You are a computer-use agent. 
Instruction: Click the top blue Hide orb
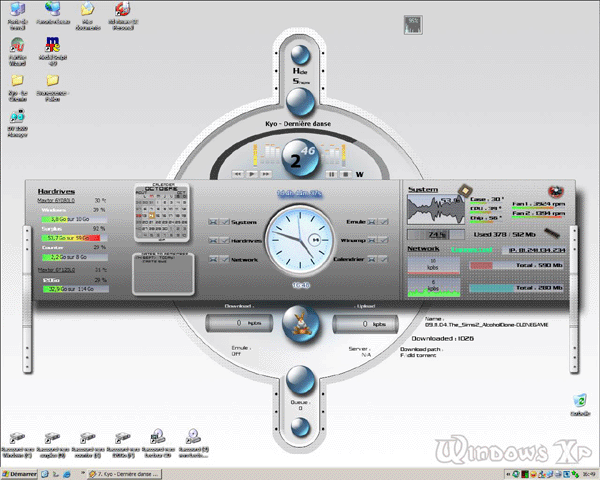299,56
